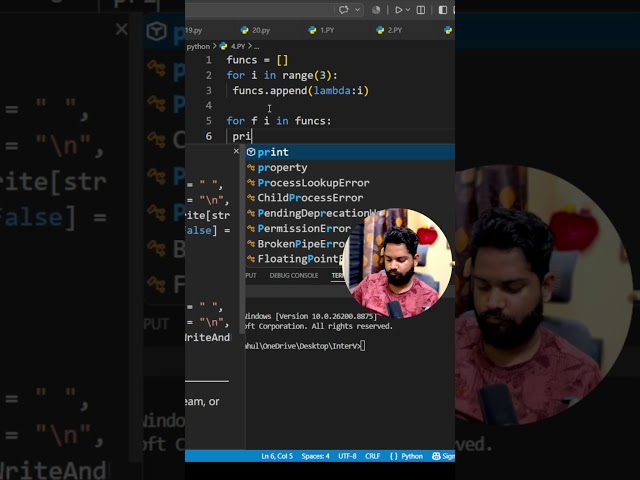Image resolution: width=640 pixels, height=480 pixels.
Task: Click the round grey icon left of Run
Action: coord(376,10)
